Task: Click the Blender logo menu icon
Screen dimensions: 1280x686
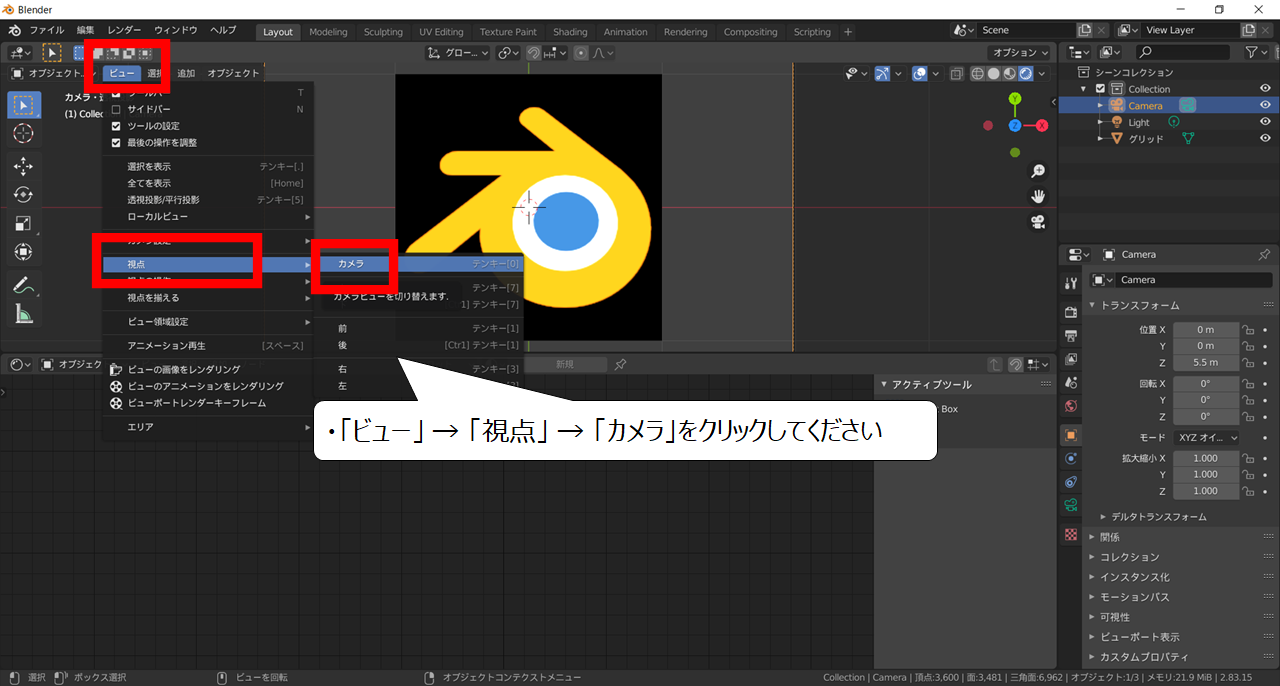Action: coord(15,31)
